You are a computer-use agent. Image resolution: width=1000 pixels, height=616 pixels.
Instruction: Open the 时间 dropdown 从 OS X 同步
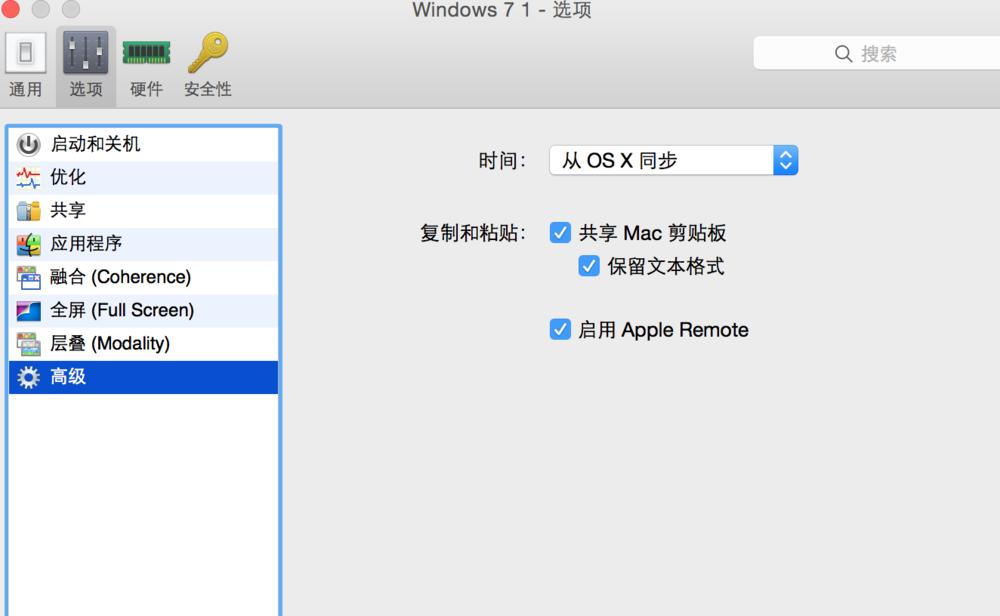pyautogui.click(x=673, y=160)
